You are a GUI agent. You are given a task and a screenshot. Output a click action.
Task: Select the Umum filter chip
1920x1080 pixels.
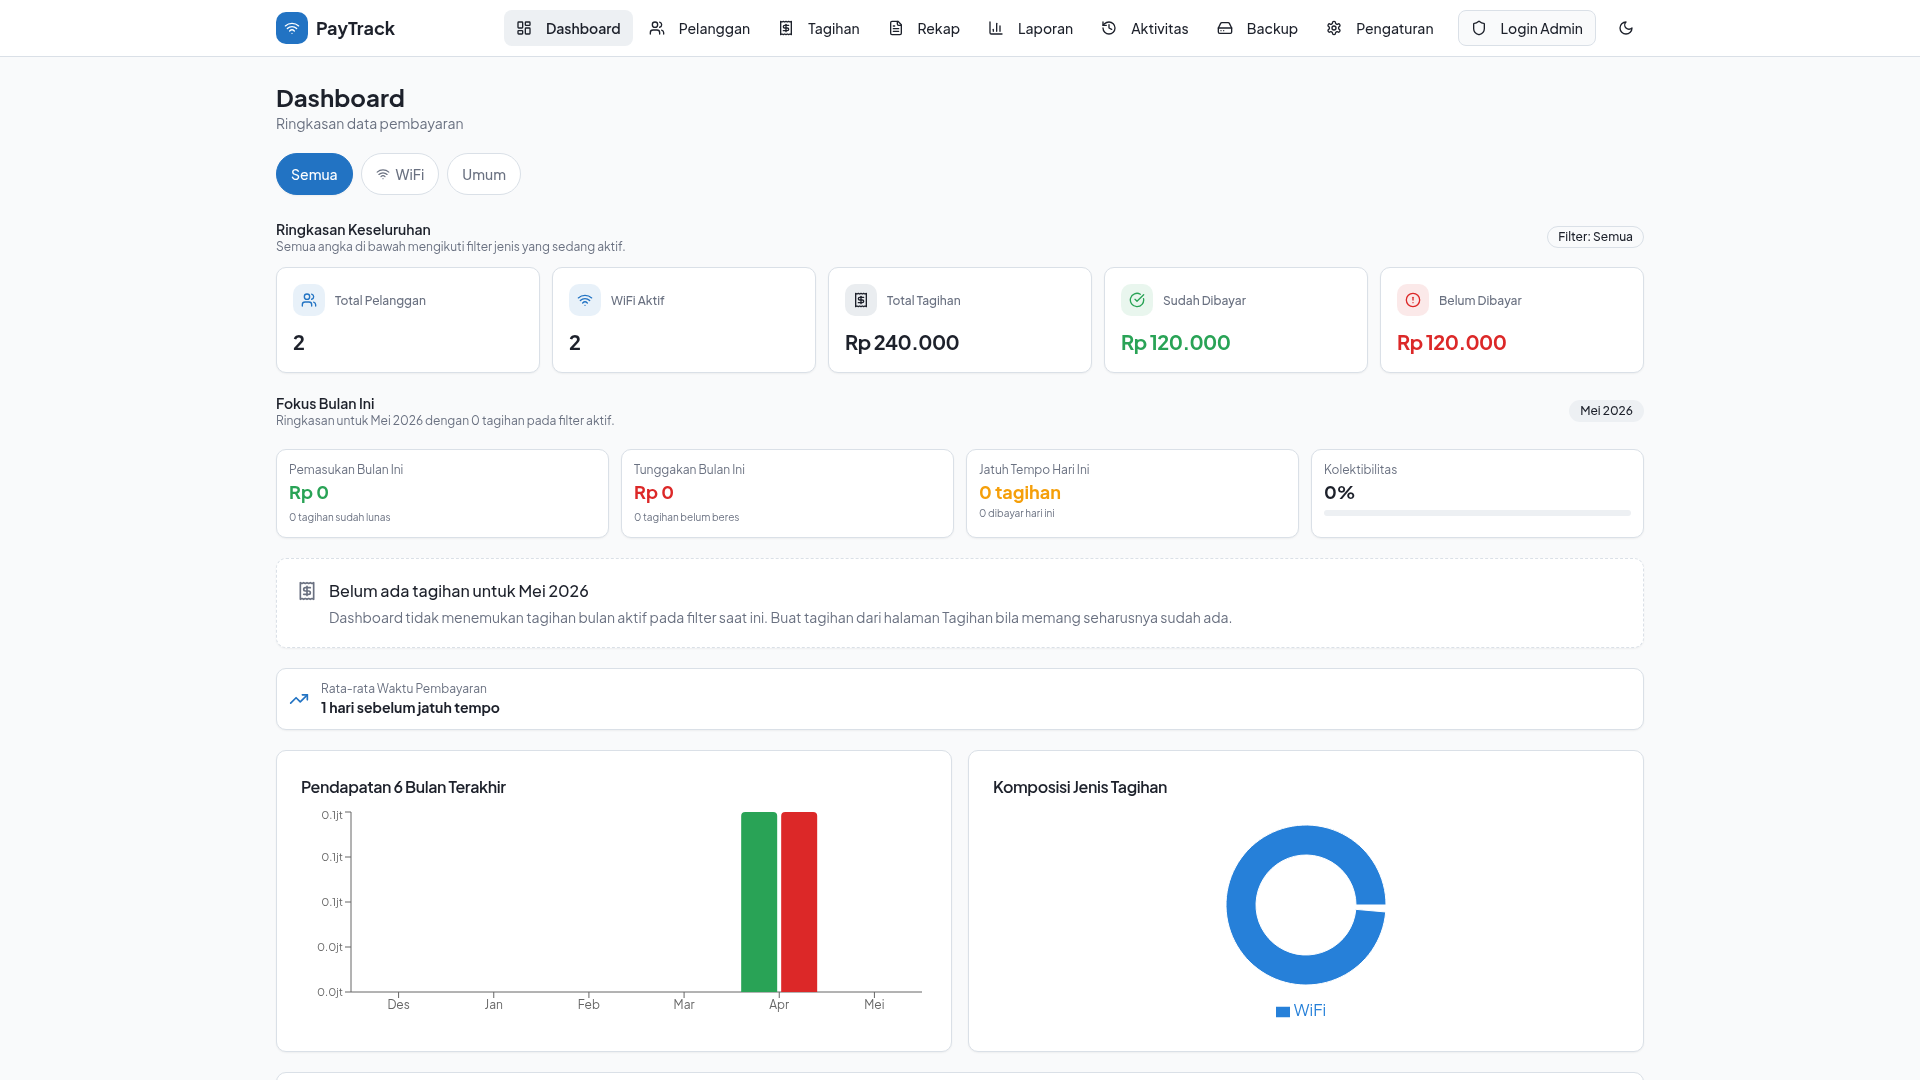[x=484, y=174]
